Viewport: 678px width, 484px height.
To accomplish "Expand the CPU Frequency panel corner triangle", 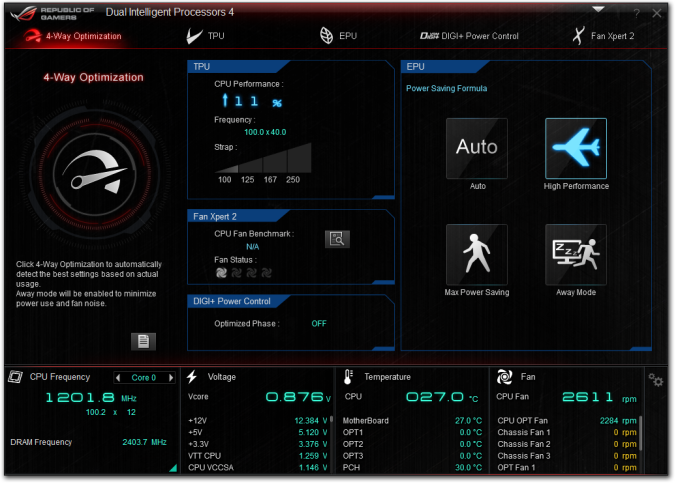I will tap(173, 468).
